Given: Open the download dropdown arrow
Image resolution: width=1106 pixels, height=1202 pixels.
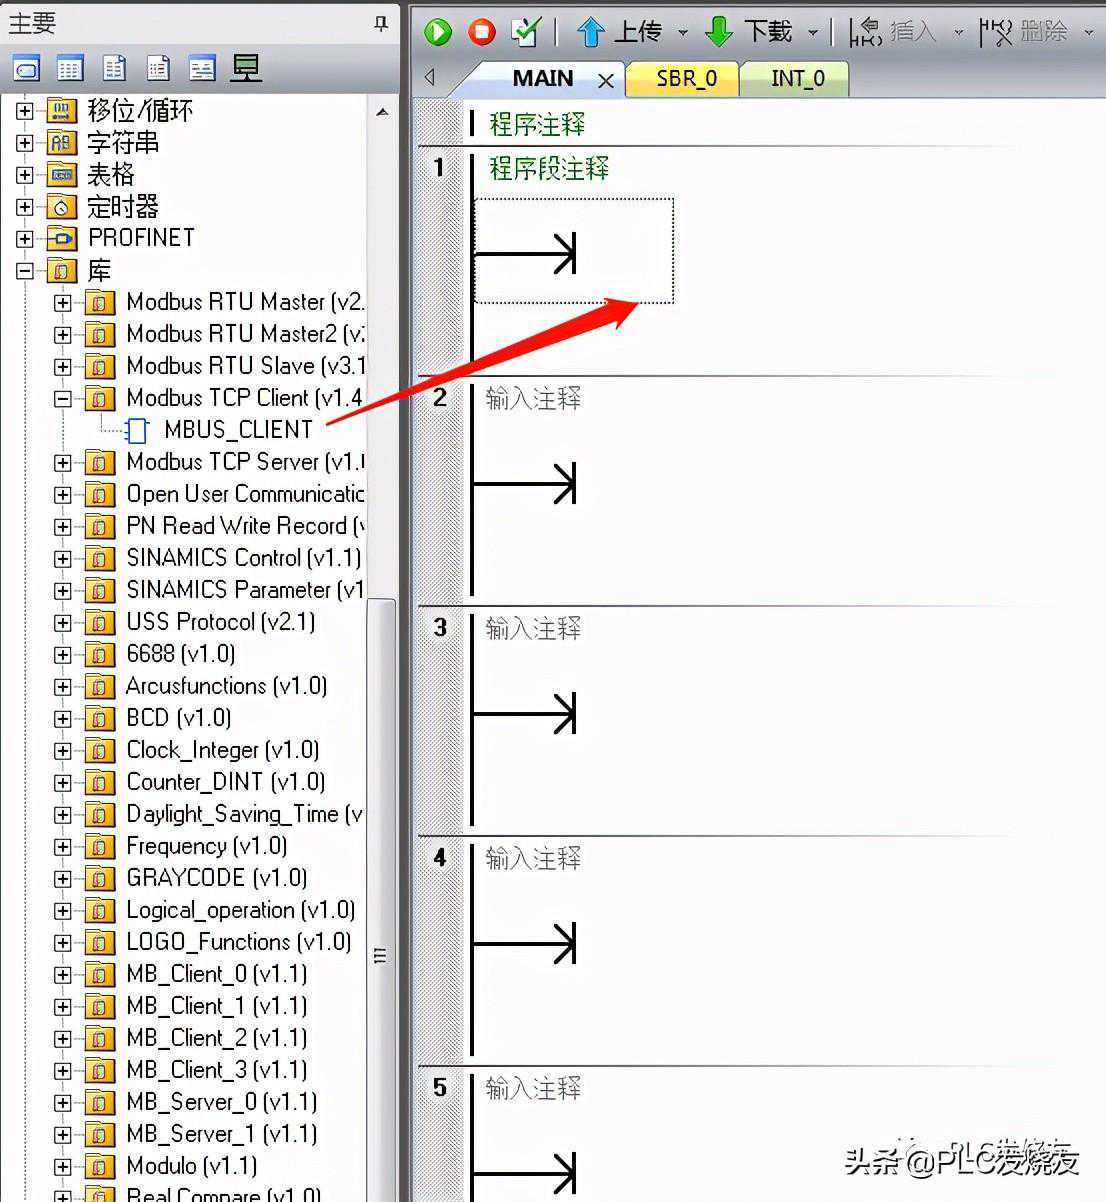Looking at the screenshot, I should (x=813, y=33).
